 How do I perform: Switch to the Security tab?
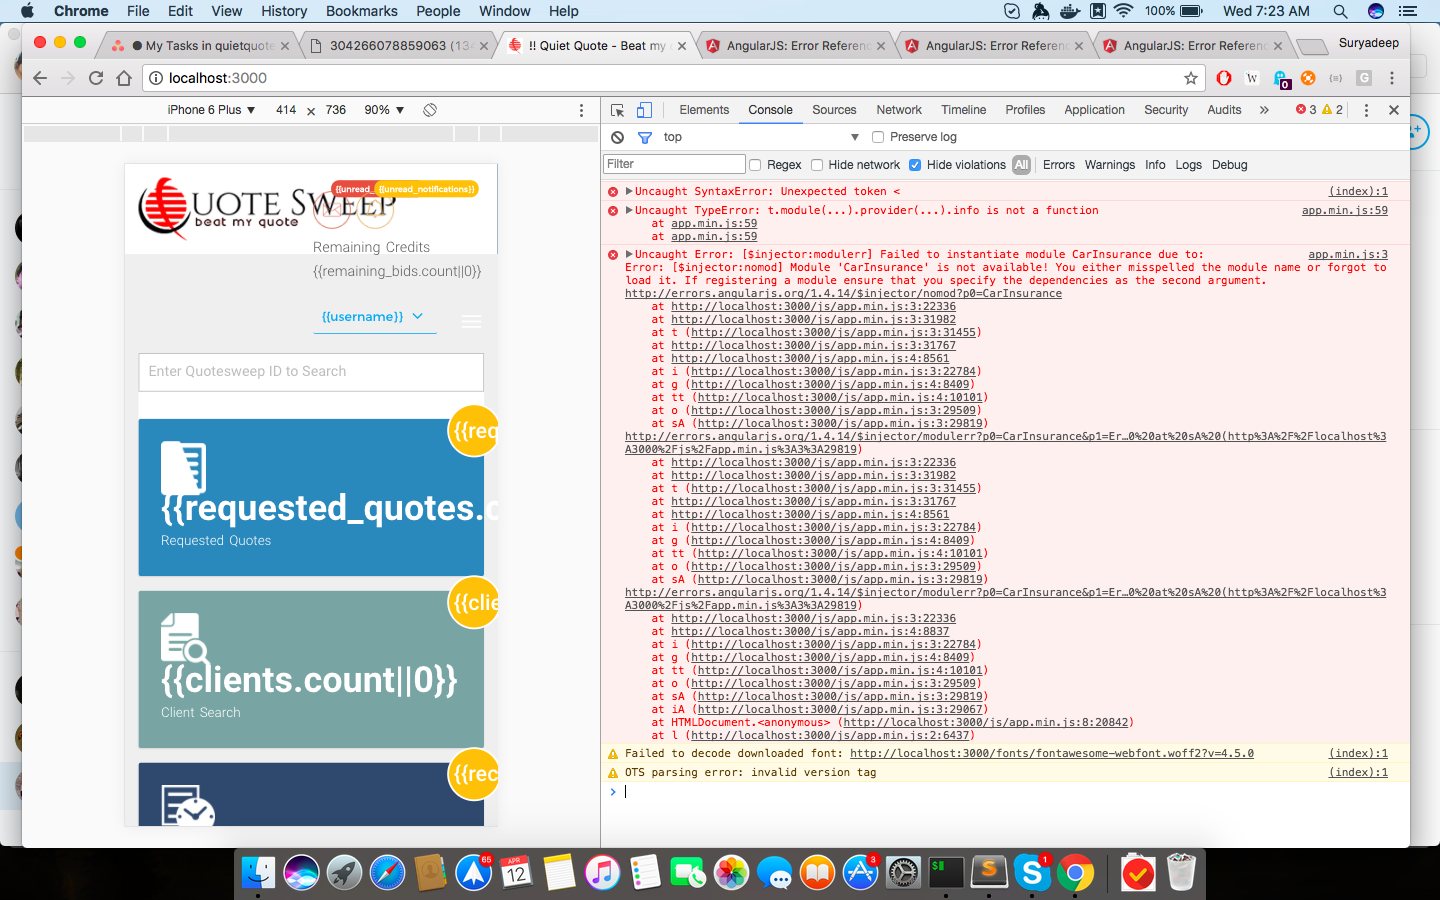pos(1166,110)
